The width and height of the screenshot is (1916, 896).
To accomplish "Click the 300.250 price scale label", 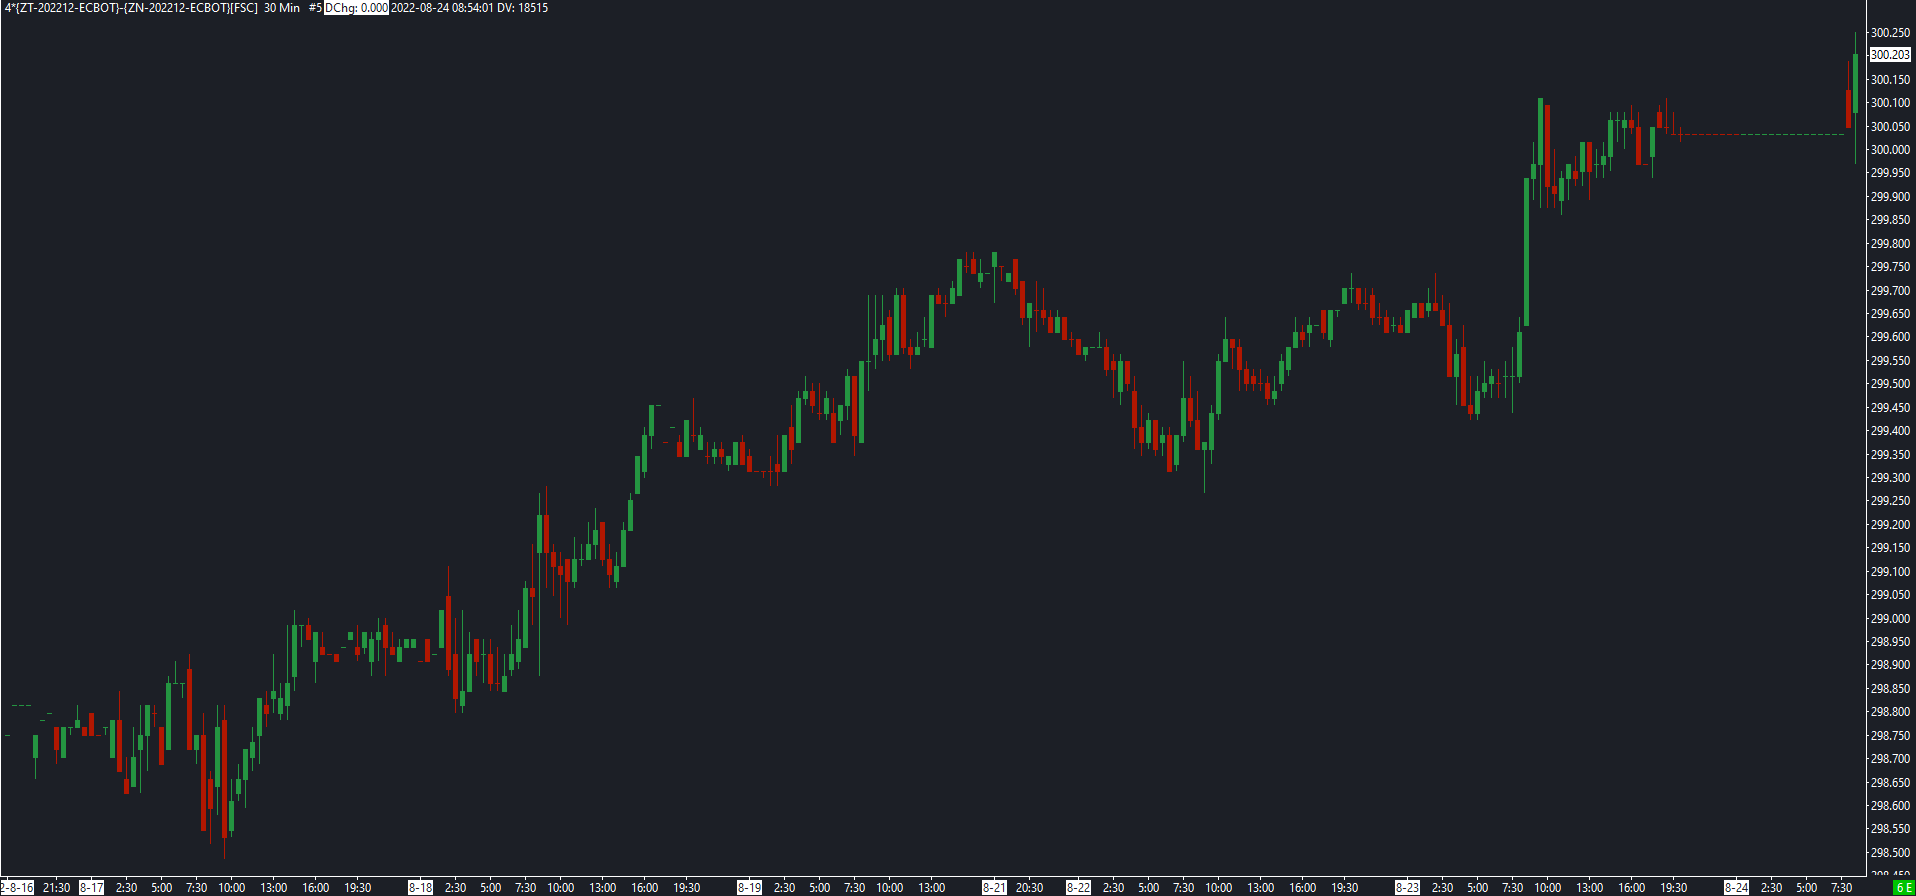I will 1890,33.
